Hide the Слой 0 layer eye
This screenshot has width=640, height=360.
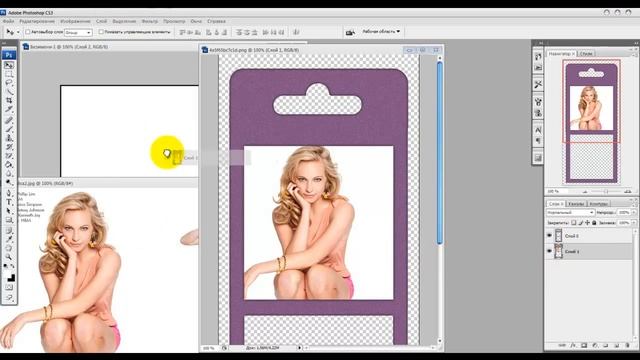pos(549,236)
